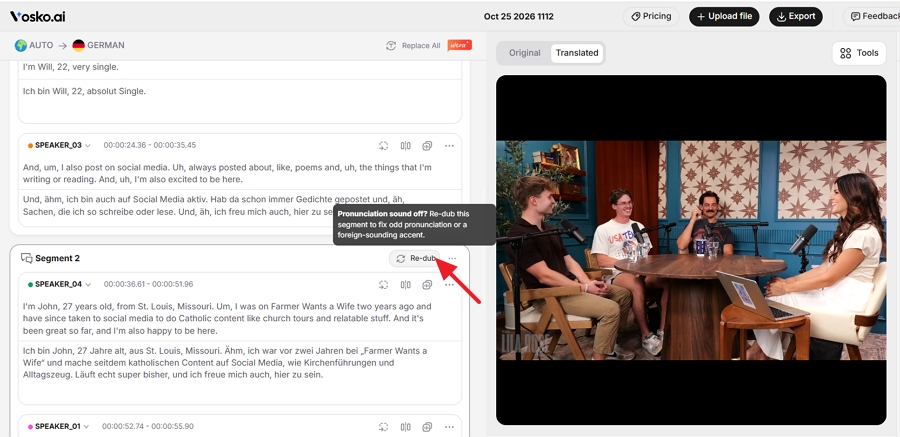Click the Re-dub button for Segment 2
This screenshot has width=900, height=437.
point(415,258)
